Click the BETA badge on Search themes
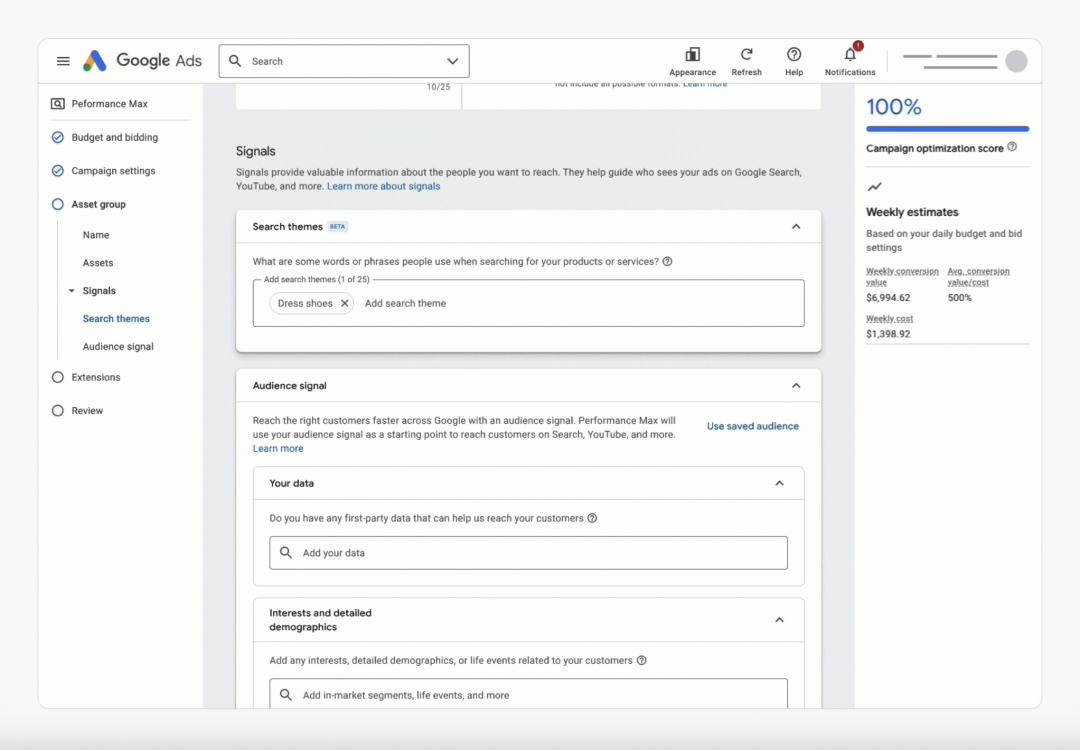The width and height of the screenshot is (1080, 750). pos(338,227)
